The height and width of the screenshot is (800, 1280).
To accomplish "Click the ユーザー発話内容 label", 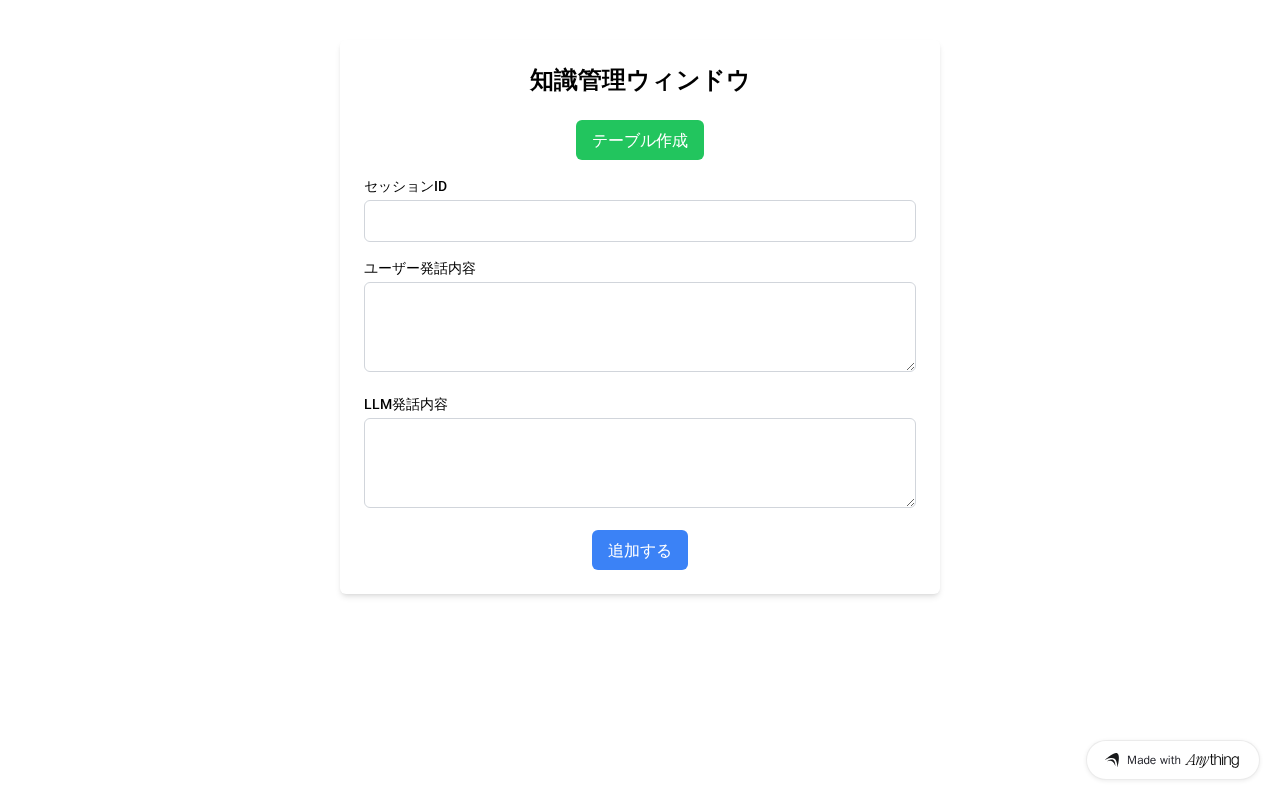I will pos(420,268).
